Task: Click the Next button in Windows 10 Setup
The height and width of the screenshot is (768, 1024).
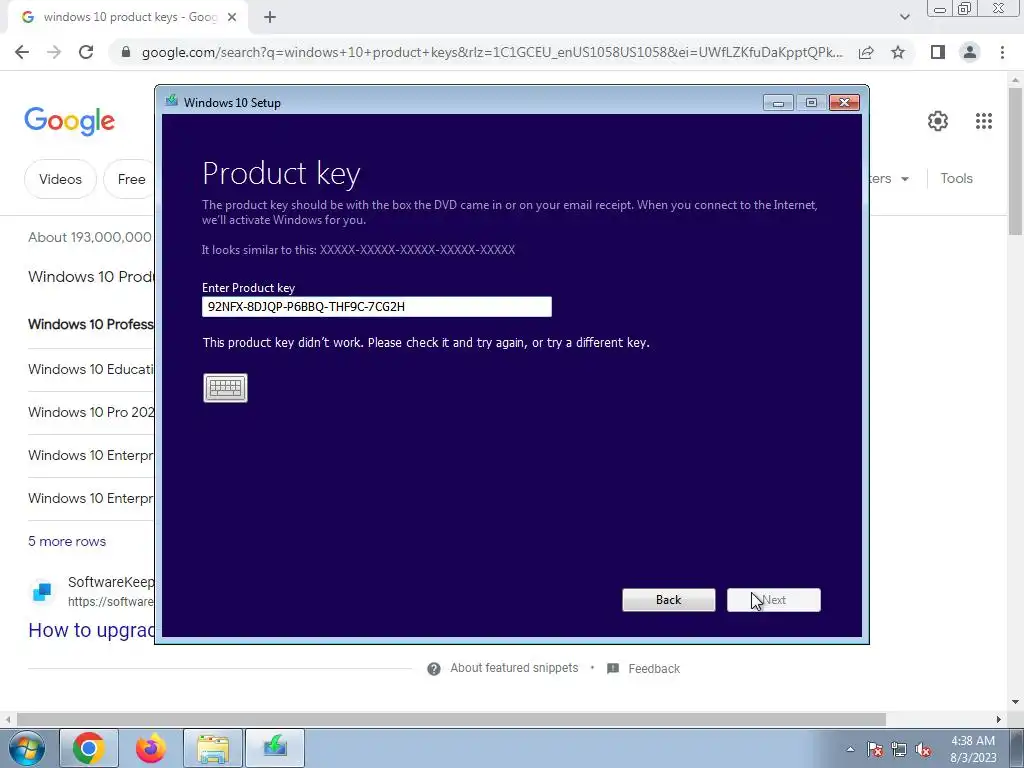Action: 773,600
